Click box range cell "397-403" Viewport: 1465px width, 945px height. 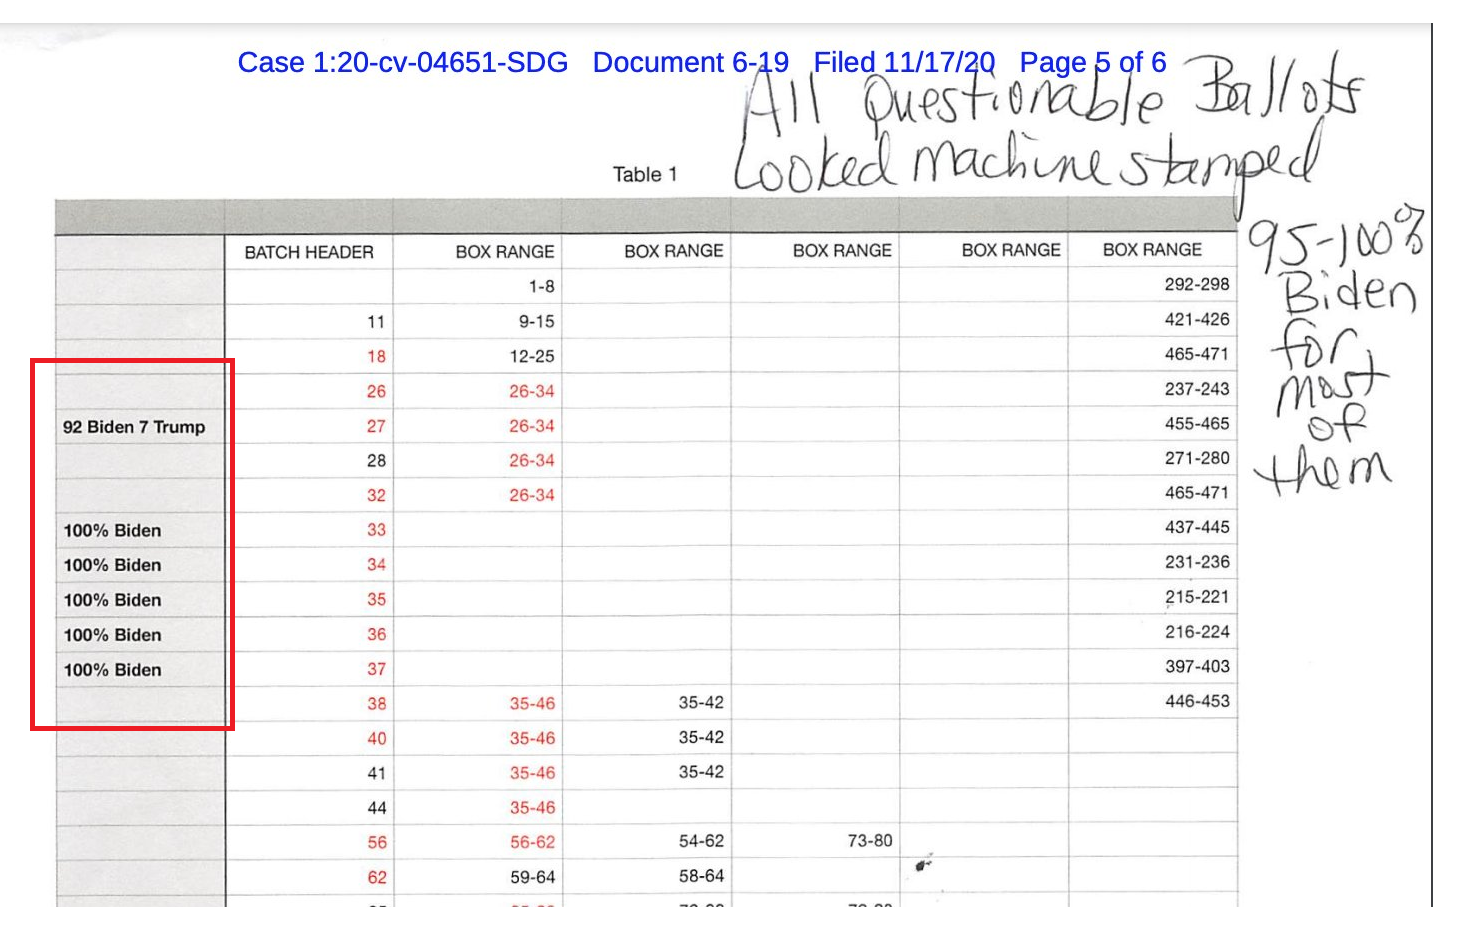click(1197, 667)
